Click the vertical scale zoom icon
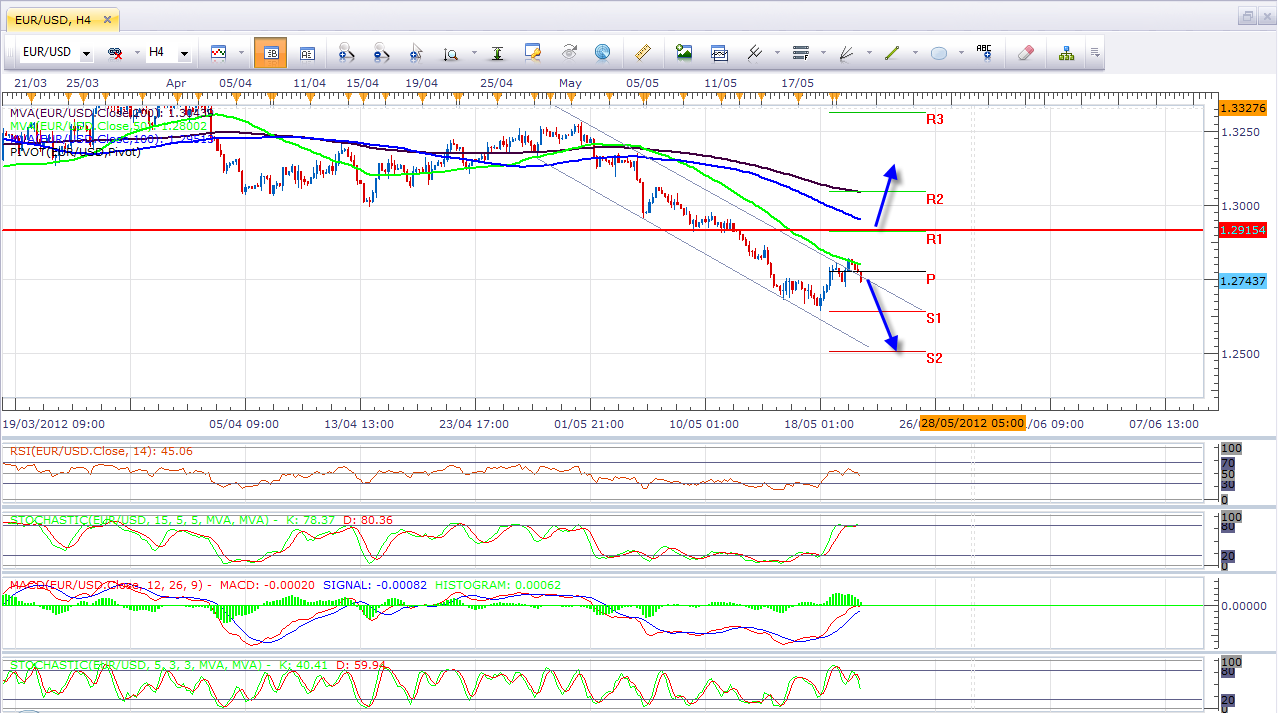Screen dimensions: 1278x713 (451, 53)
